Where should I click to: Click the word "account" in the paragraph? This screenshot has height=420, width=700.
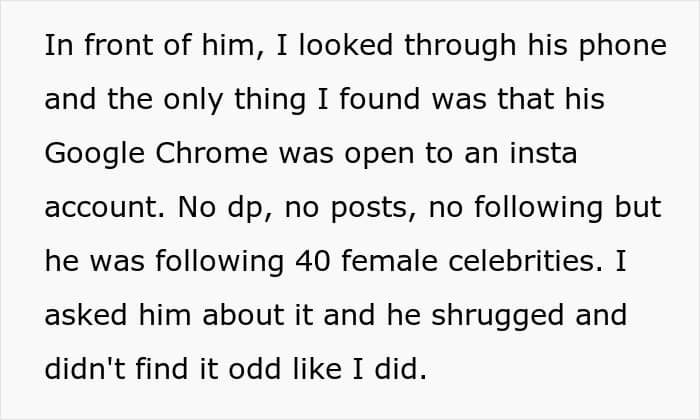coord(97,209)
